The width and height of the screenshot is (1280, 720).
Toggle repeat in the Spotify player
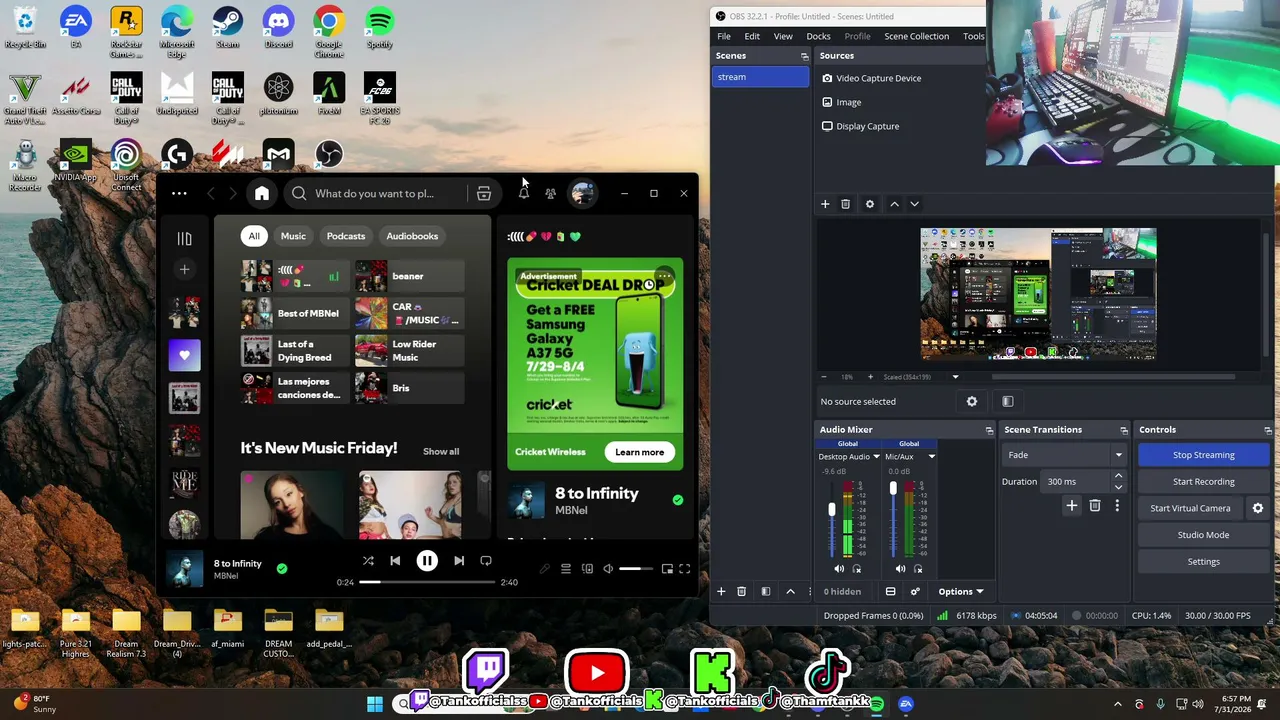(x=486, y=561)
